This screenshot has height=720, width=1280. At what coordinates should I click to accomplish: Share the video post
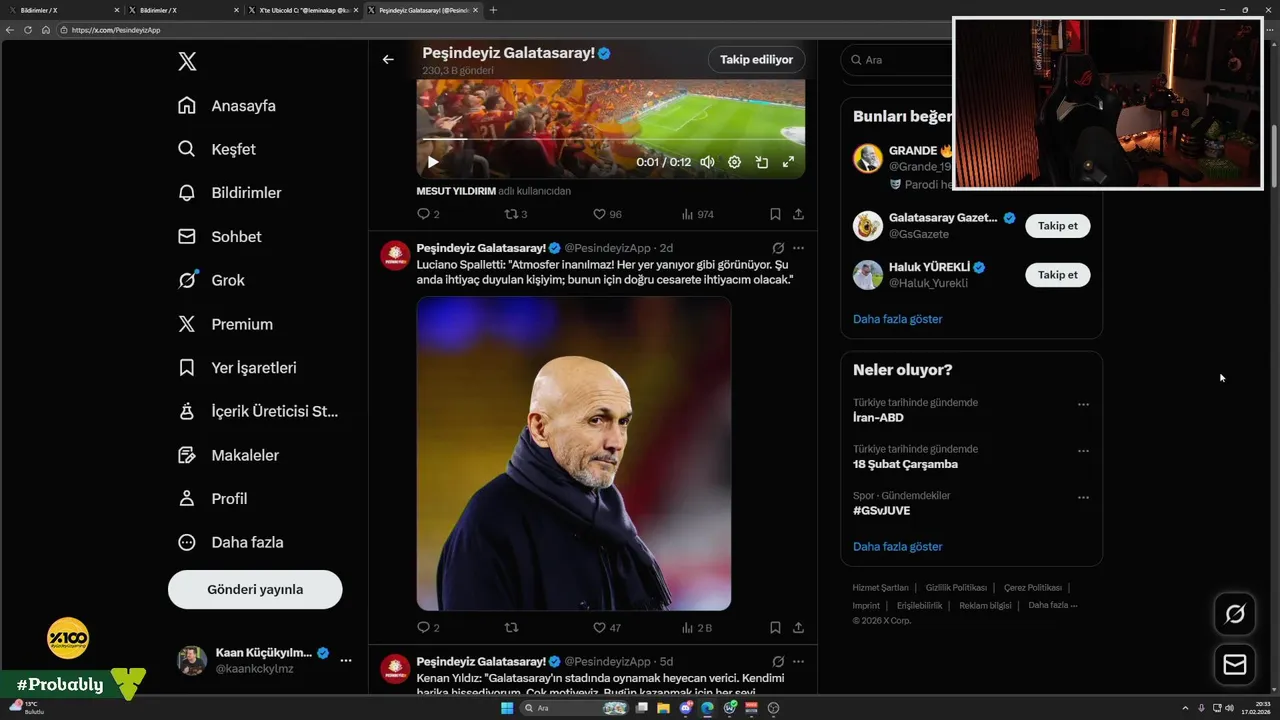click(x=798, y=214)
